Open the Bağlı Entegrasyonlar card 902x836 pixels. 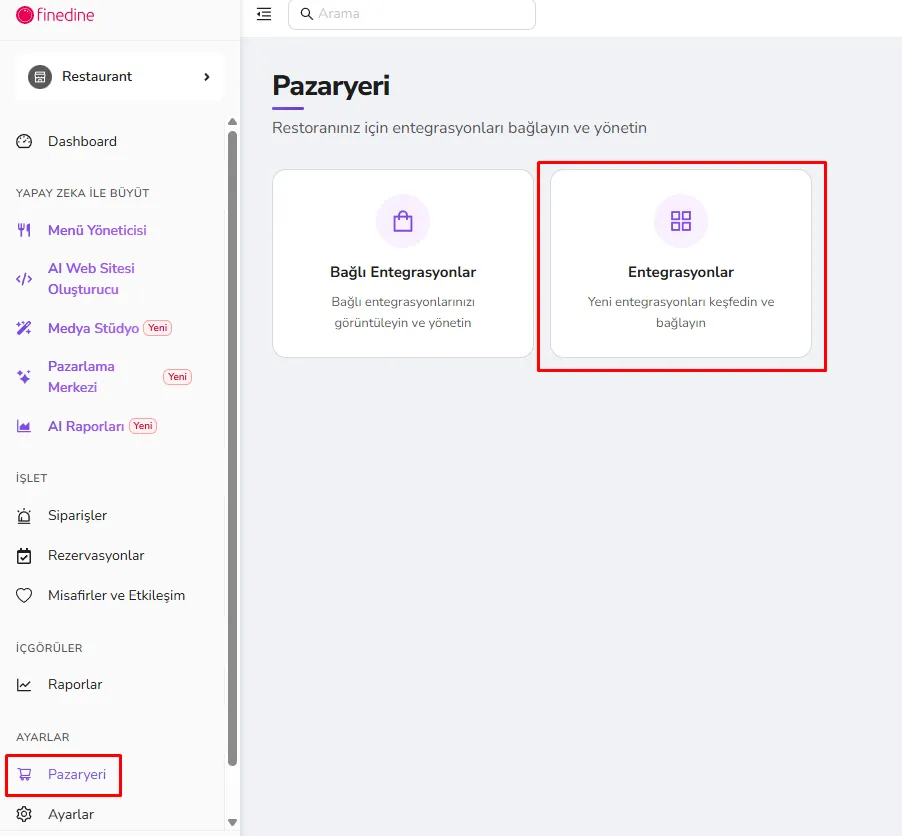point(403,264)
